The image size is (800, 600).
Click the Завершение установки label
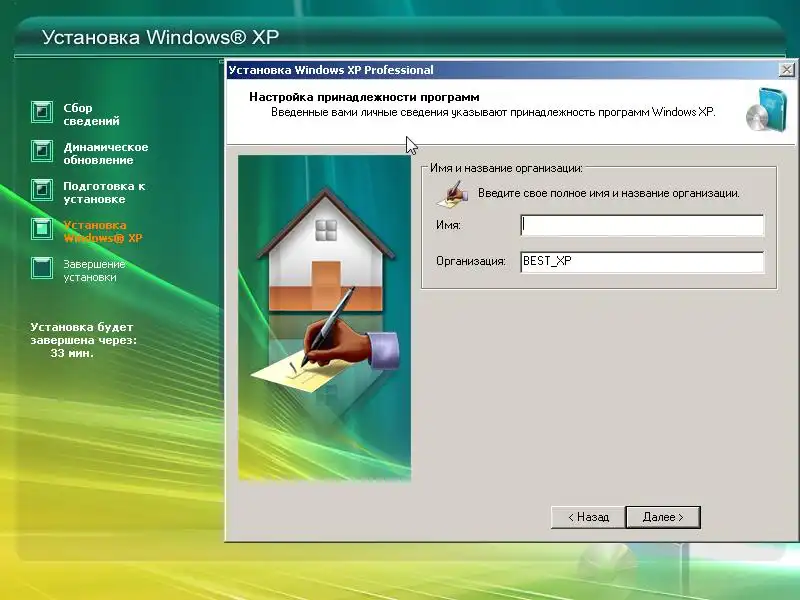pos(94,271)
